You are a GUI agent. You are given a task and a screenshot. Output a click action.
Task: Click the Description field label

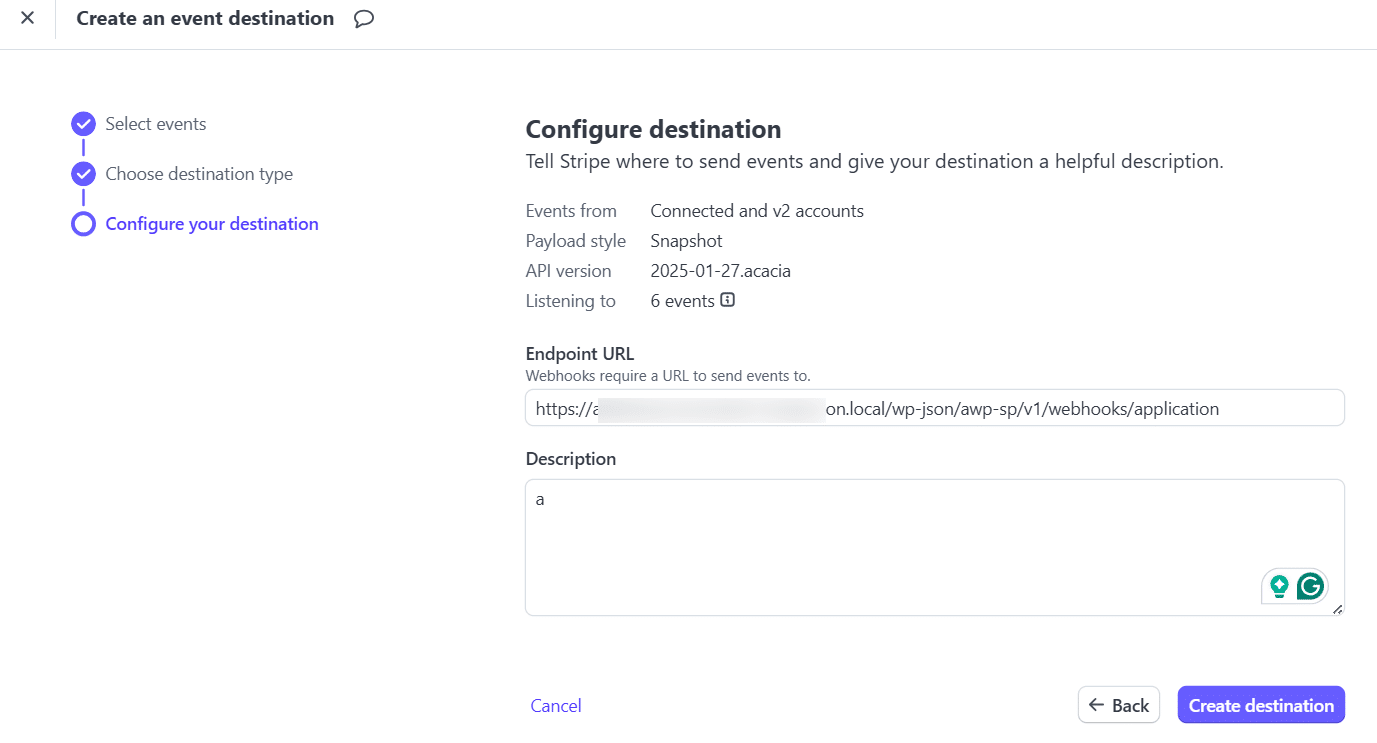click(571, 459)
